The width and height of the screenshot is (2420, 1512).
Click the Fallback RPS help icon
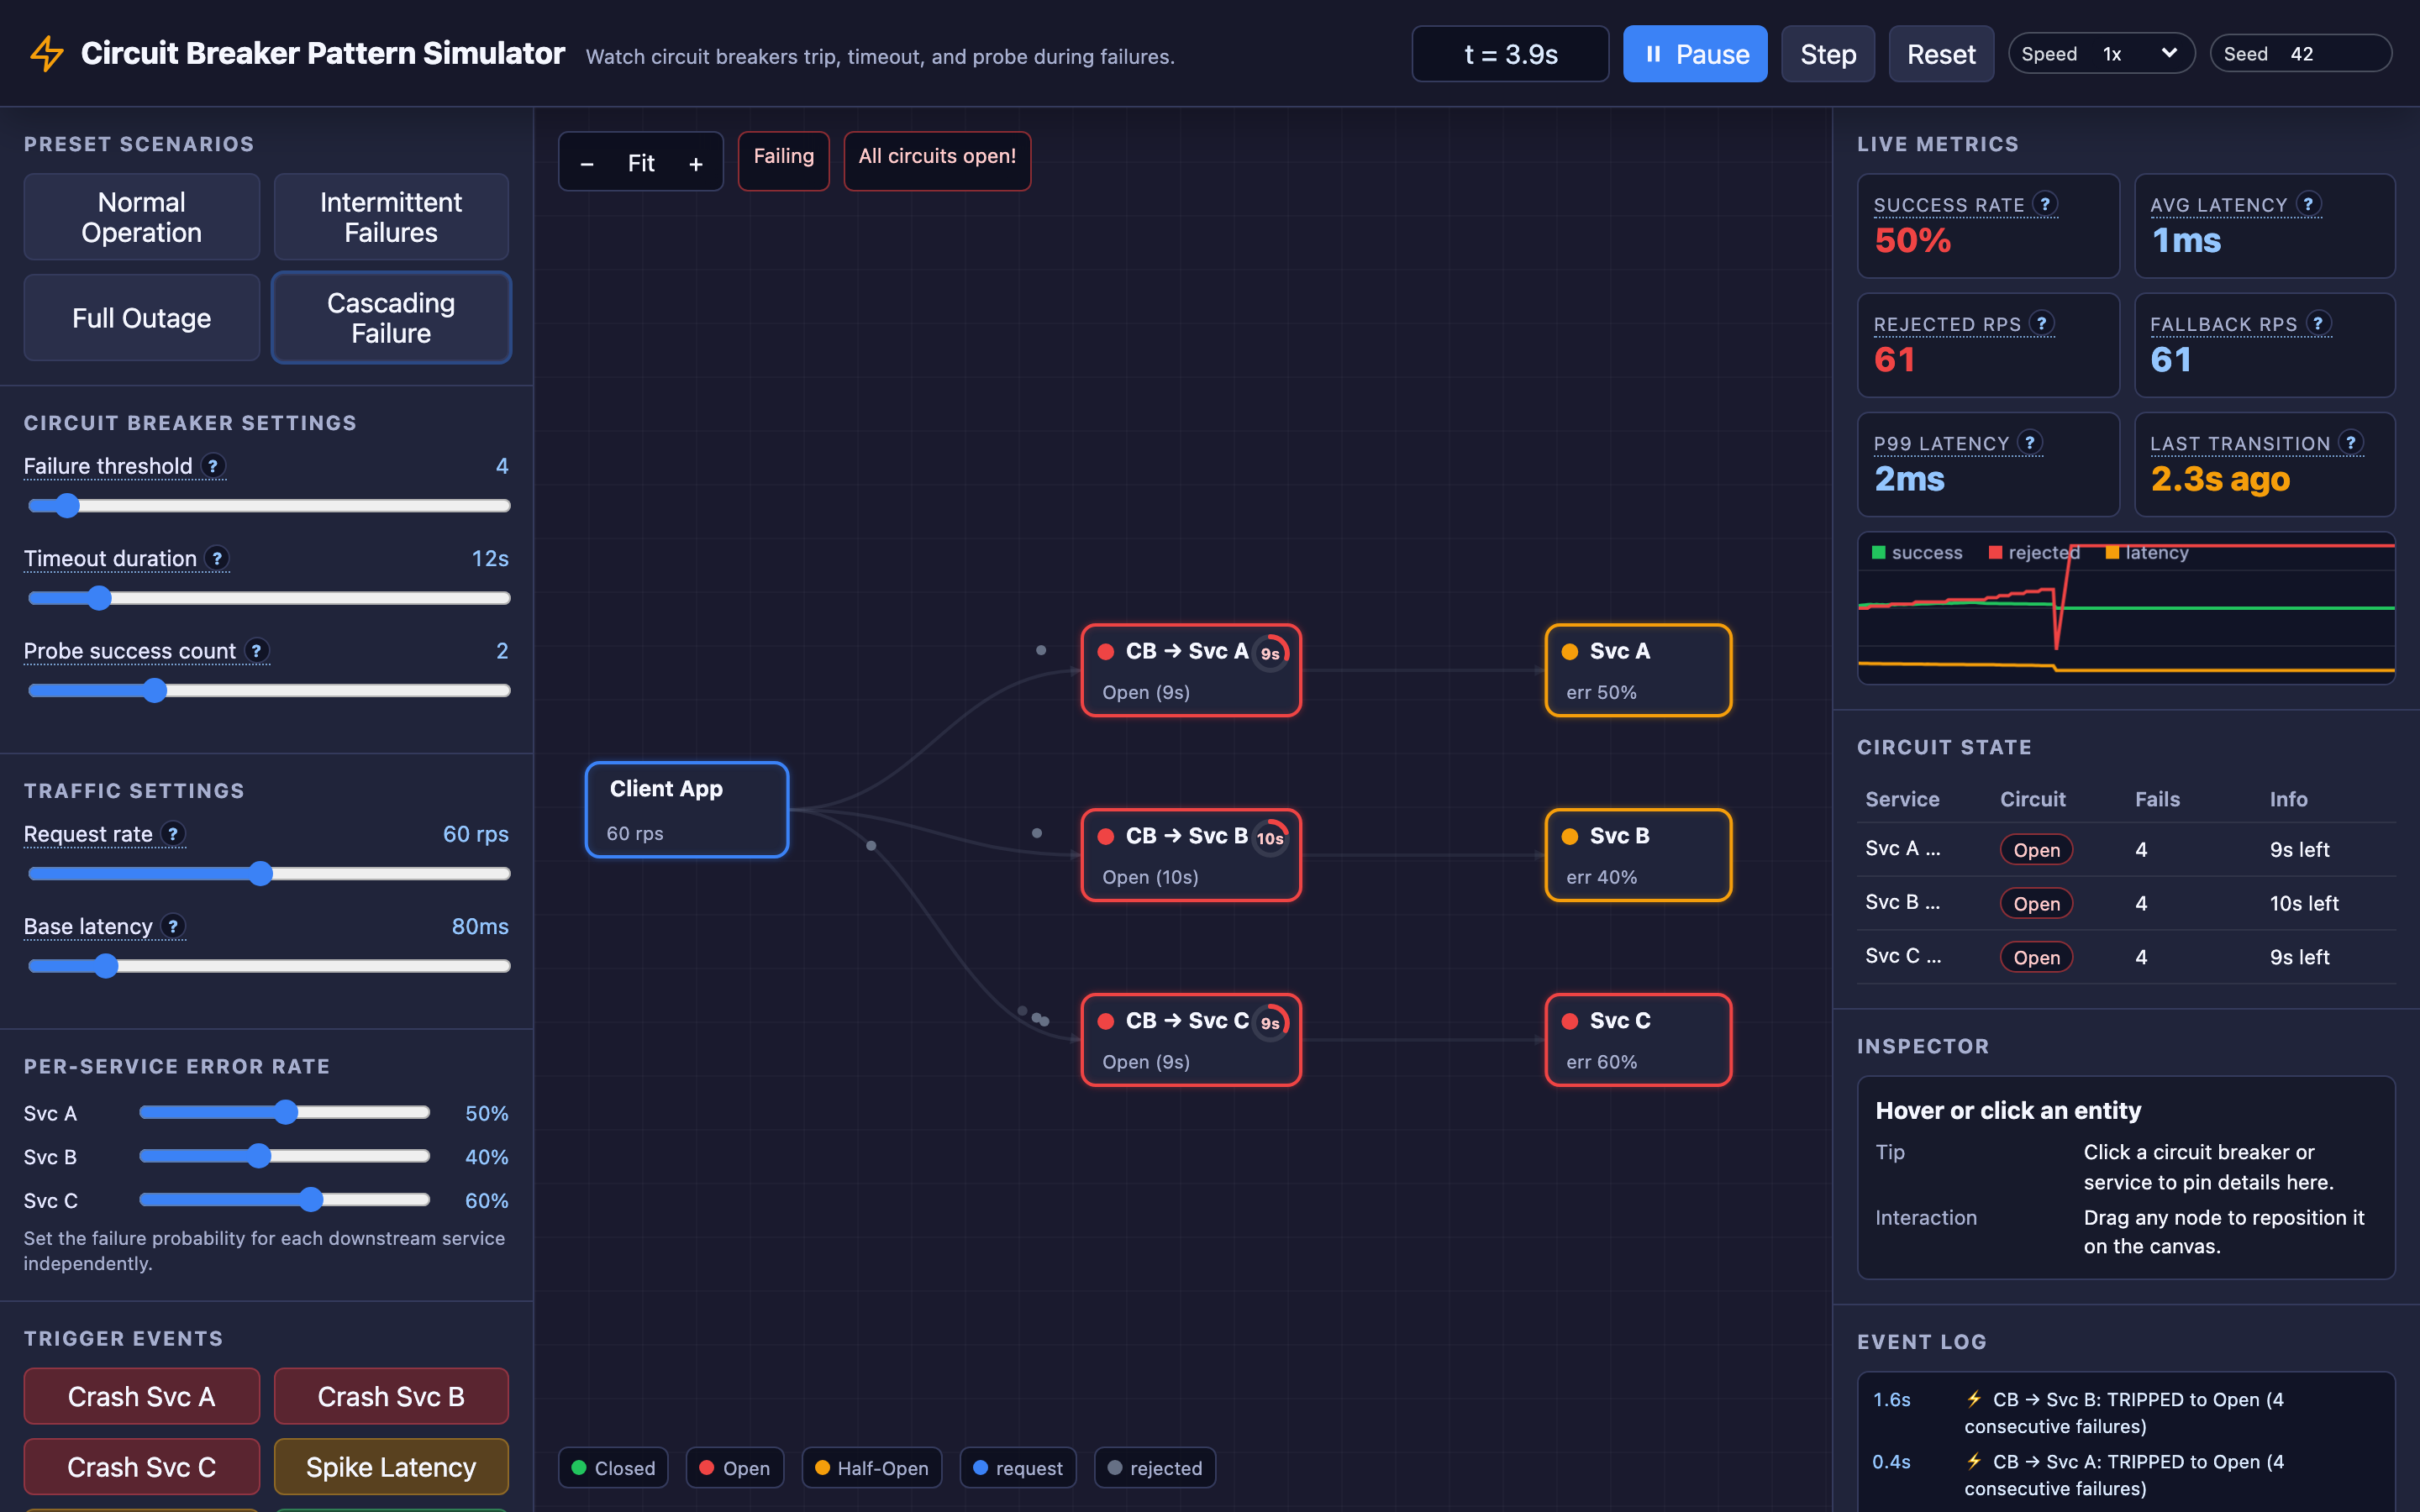pos(2318,323)
